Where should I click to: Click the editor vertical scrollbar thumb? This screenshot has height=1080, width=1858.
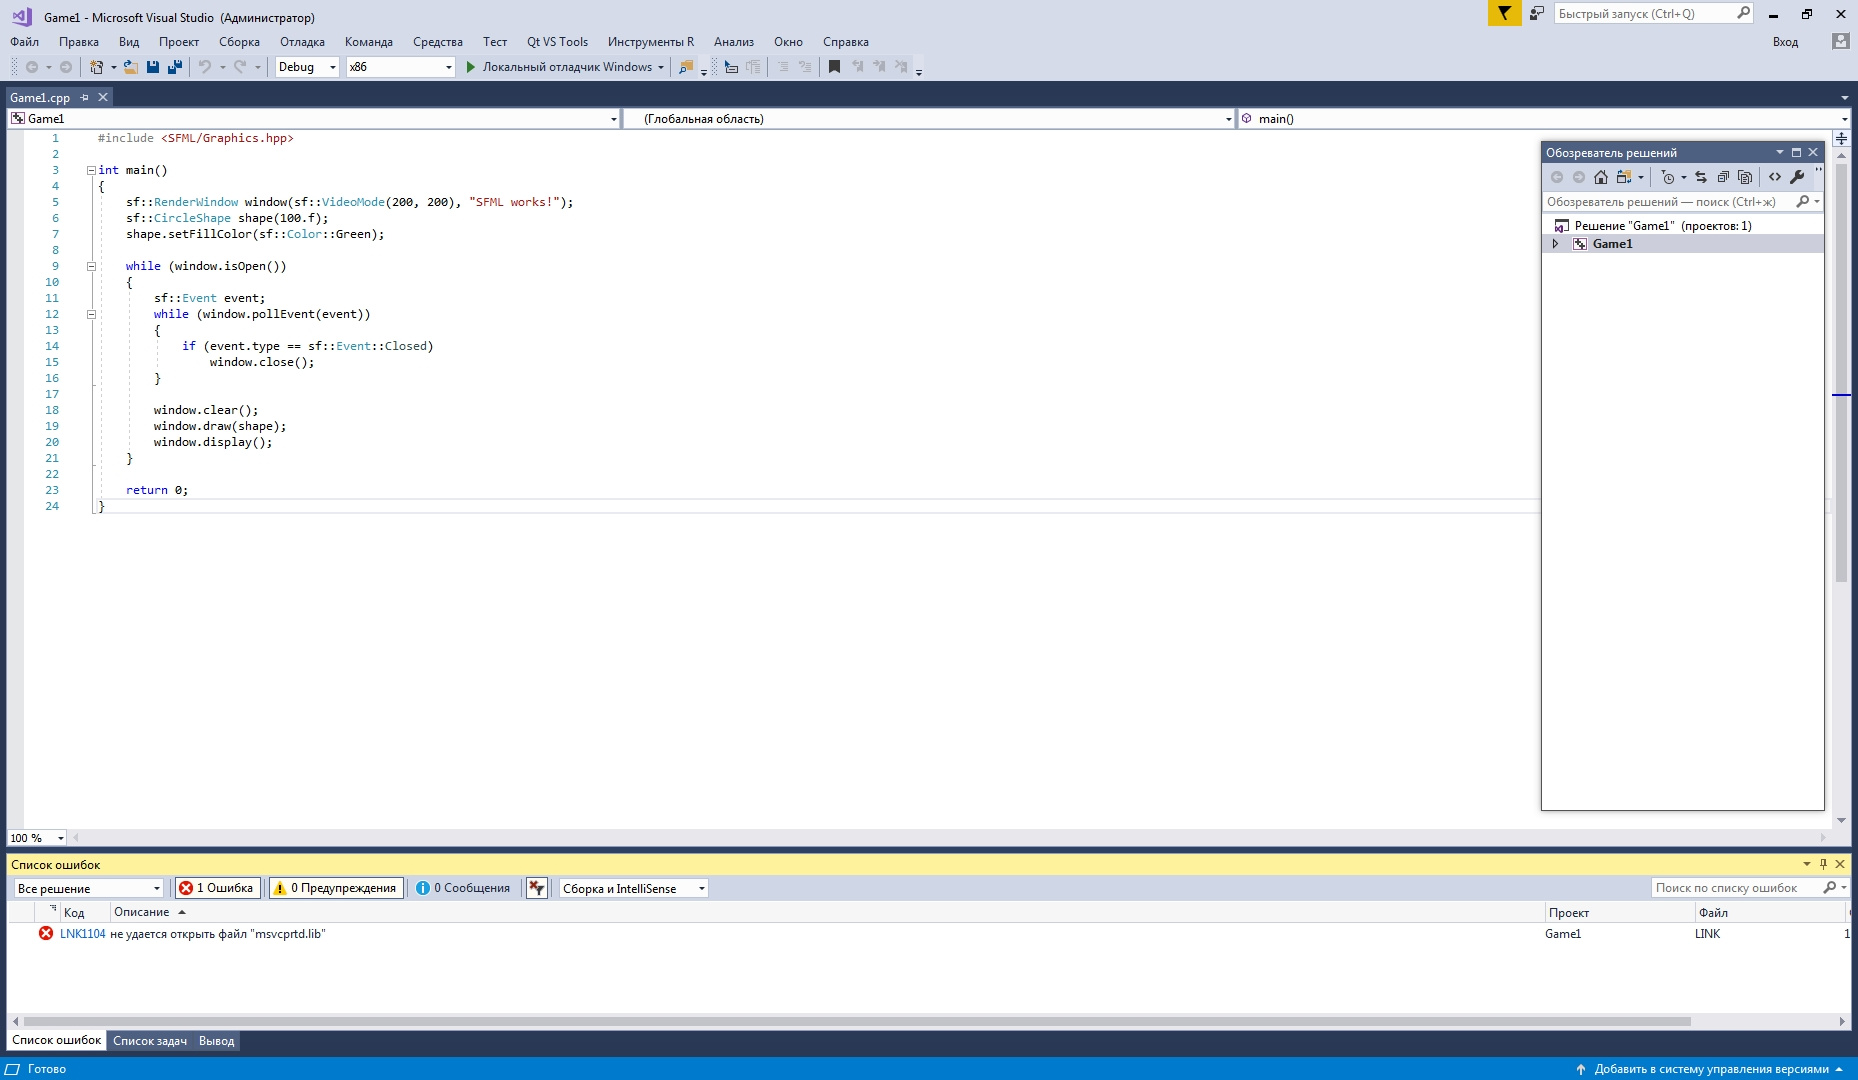(1841, 374)
